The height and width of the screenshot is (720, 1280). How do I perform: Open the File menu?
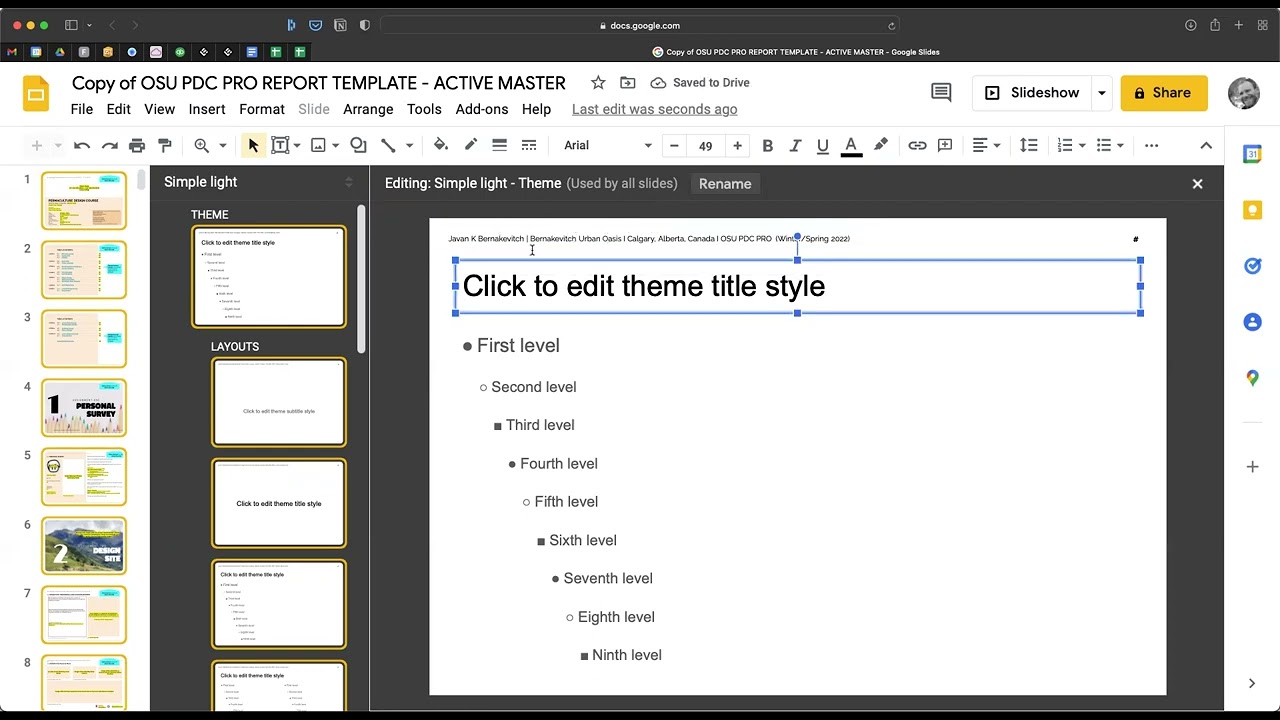[x=82, y=109]
